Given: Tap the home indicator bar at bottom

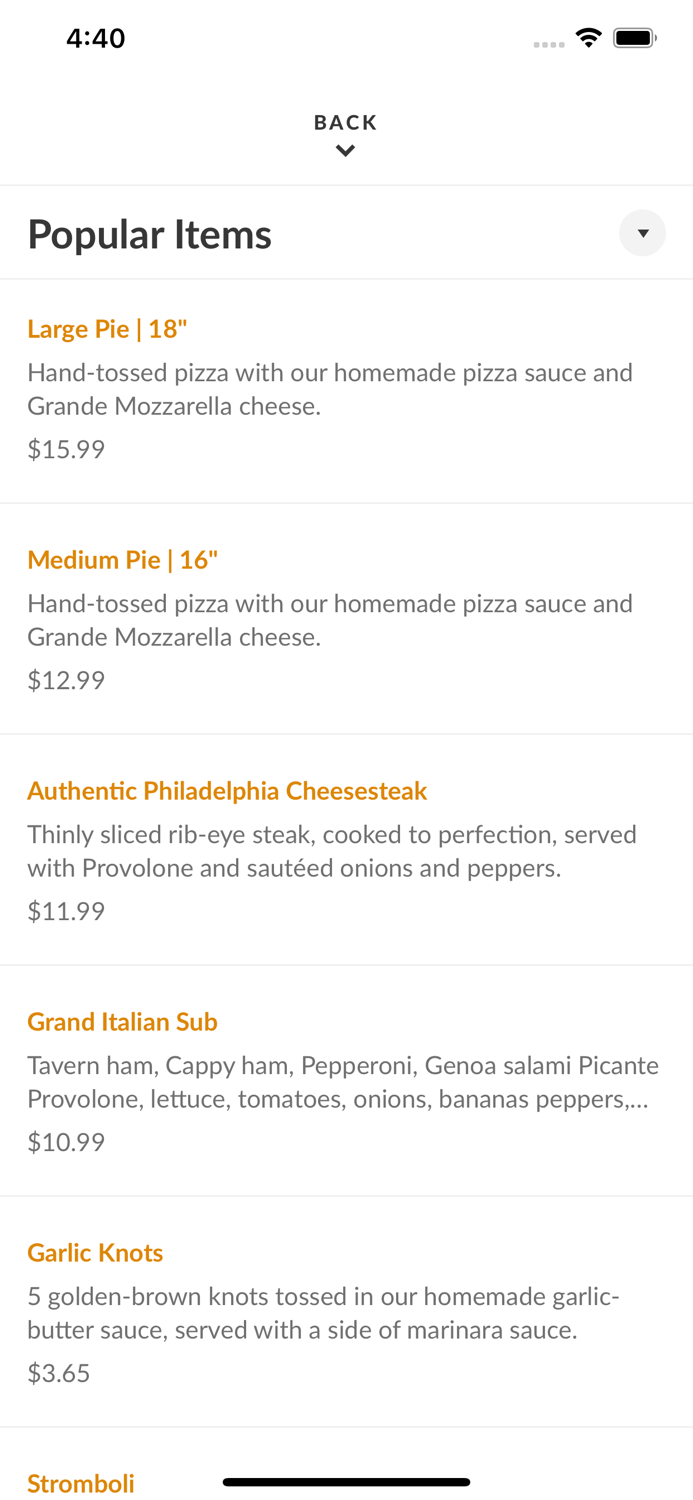Looking at the screenshot, I should (346, 1482).
